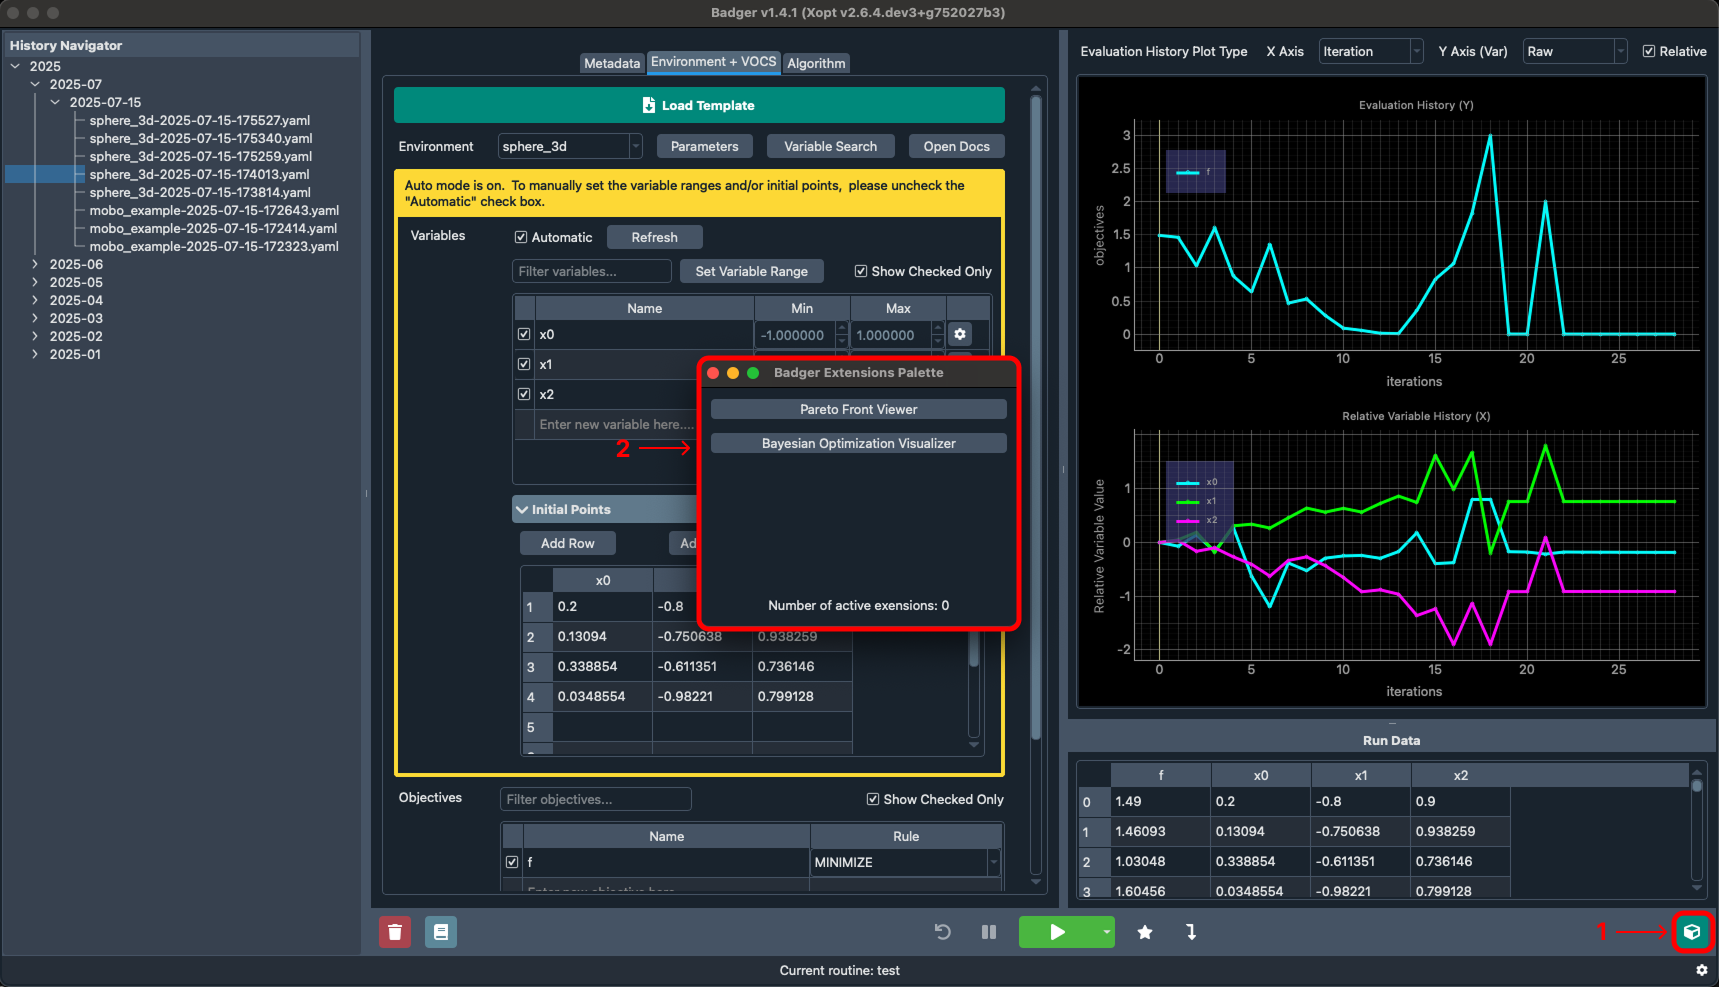This screenshot has width=1719, height=987.
Task: Expand the 2025-06 tree node
Action: [x=35, y=264]
